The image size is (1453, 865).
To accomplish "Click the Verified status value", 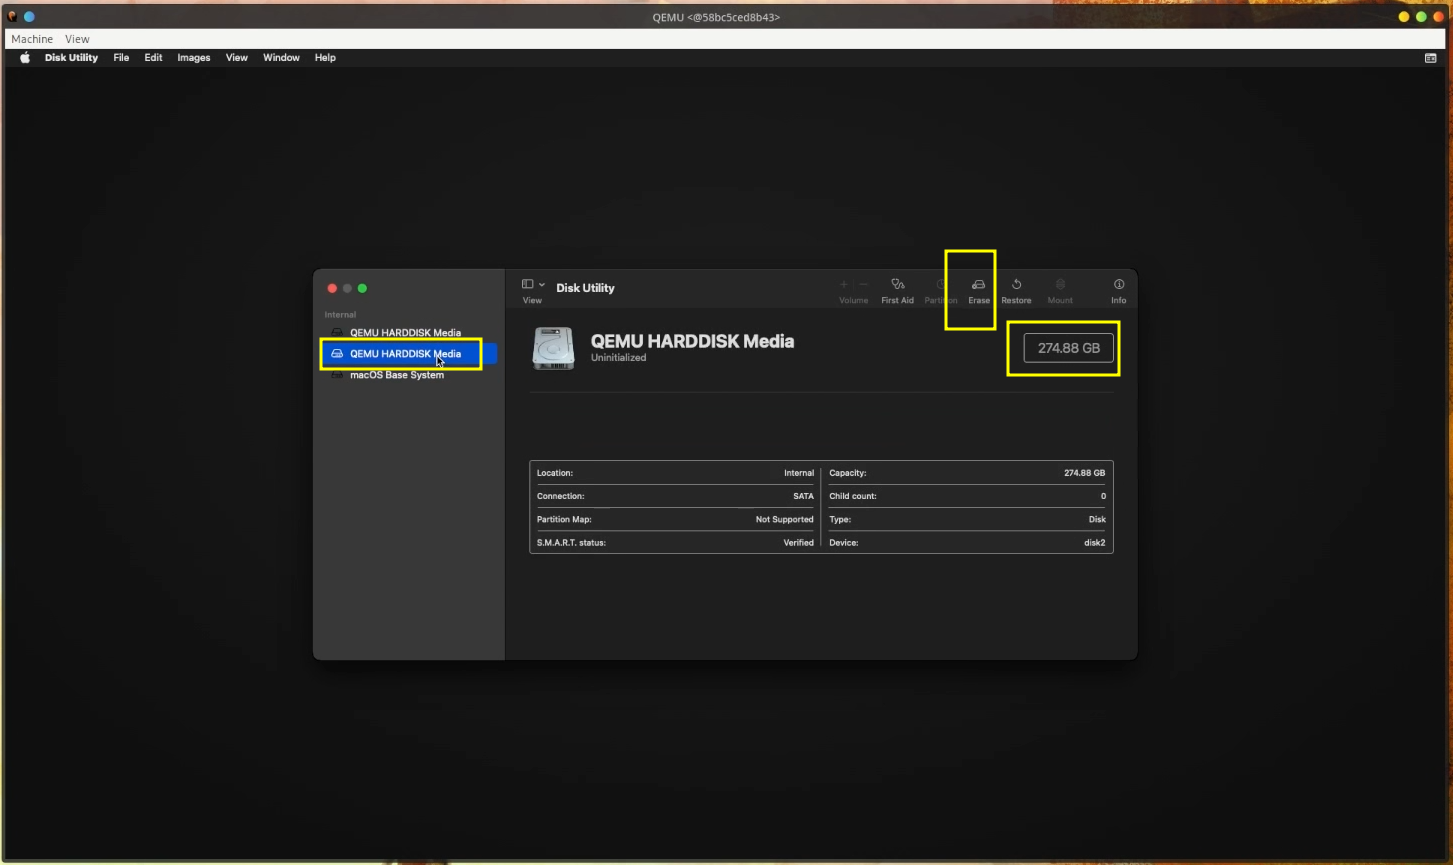I will [798, 543].
